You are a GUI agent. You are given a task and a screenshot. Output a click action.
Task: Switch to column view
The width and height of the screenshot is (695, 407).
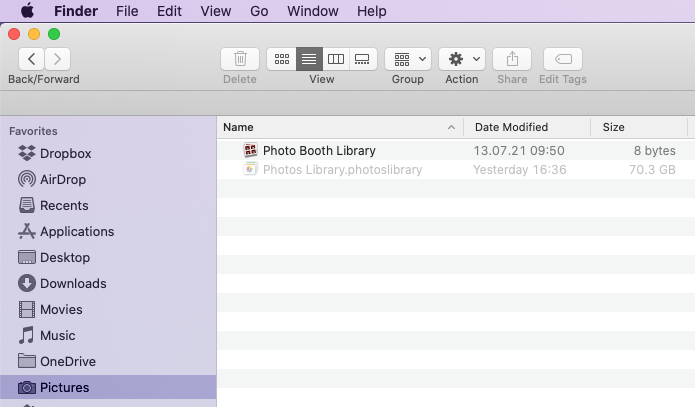336,59
